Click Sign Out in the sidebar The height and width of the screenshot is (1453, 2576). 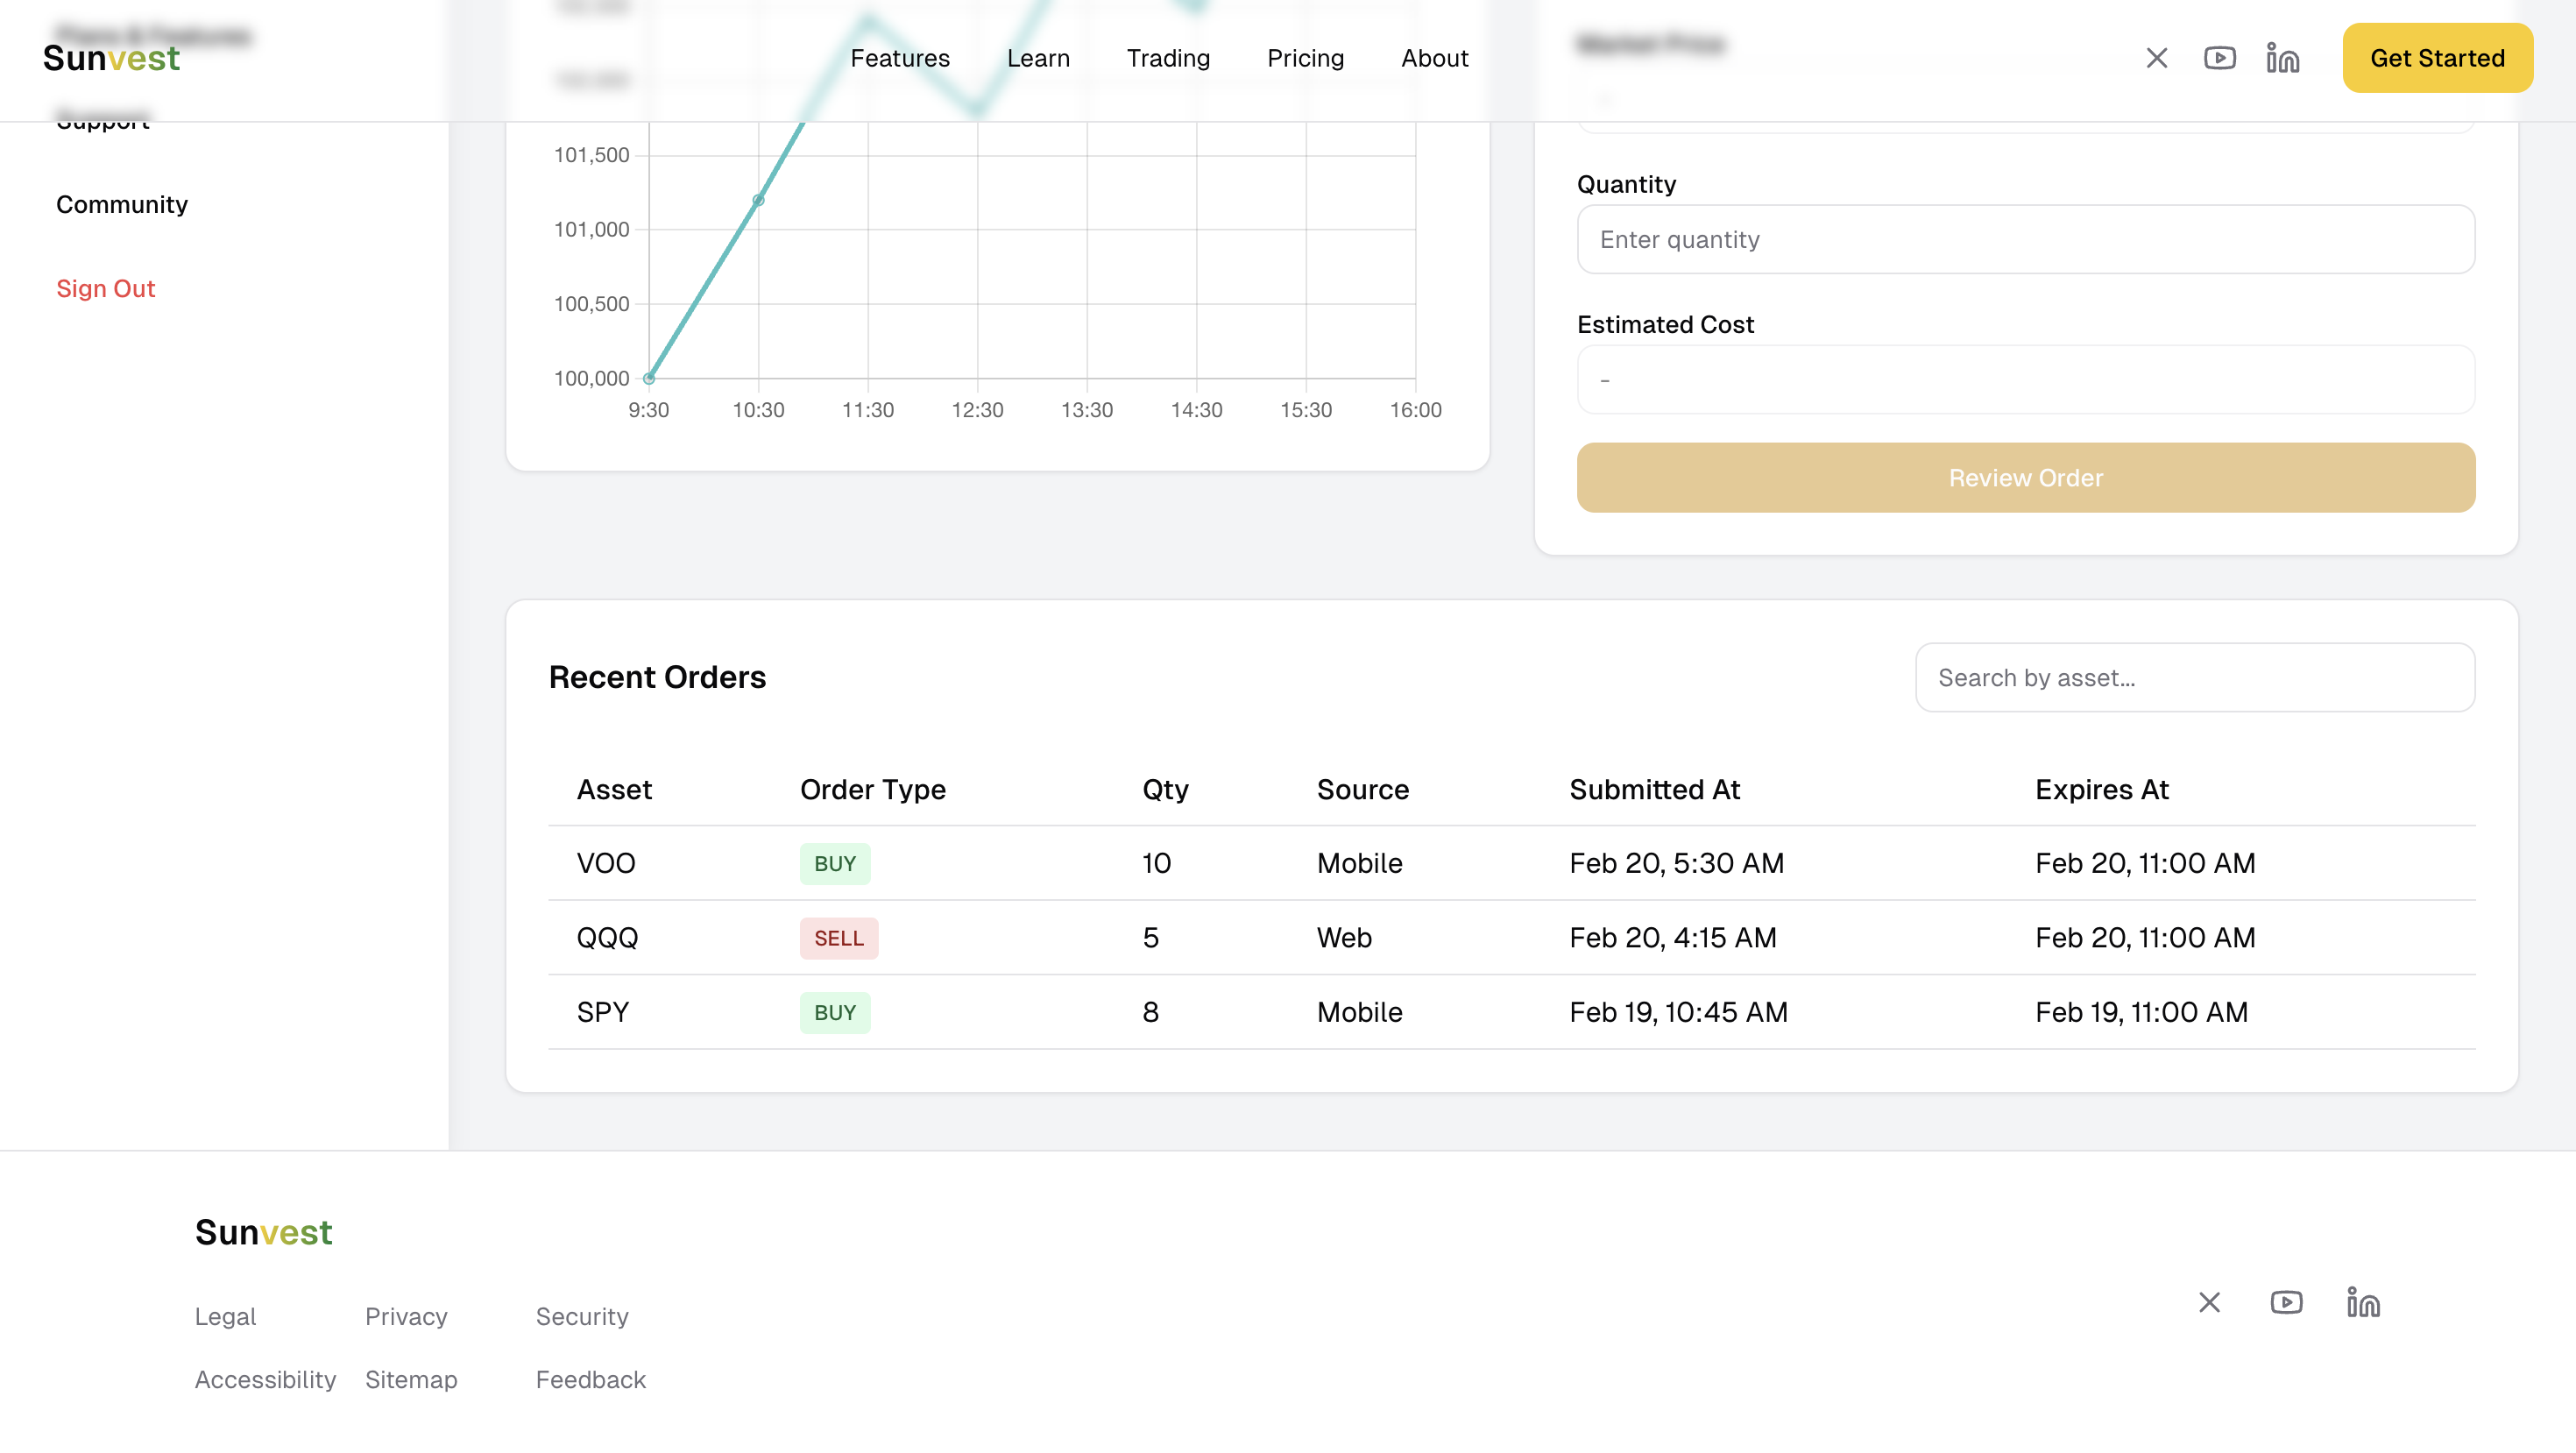[105, 288]
